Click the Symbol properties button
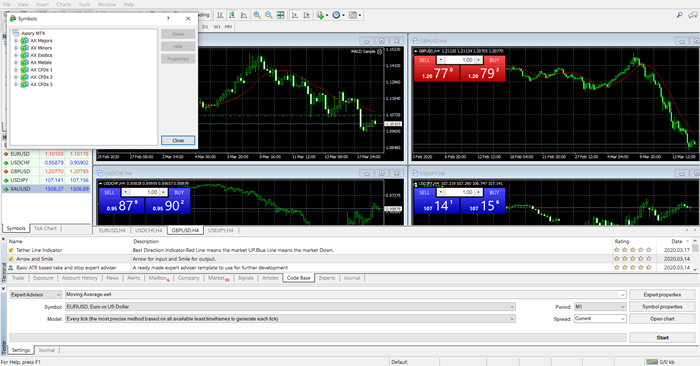Image resolution: width=700 pixels, height=366 pixels. [662, 307]
